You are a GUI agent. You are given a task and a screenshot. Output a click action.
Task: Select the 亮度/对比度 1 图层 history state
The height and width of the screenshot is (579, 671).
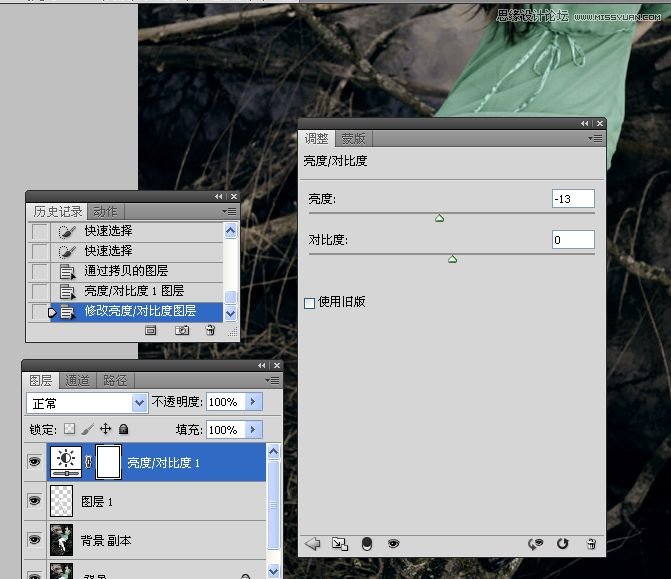coord(137,291)
